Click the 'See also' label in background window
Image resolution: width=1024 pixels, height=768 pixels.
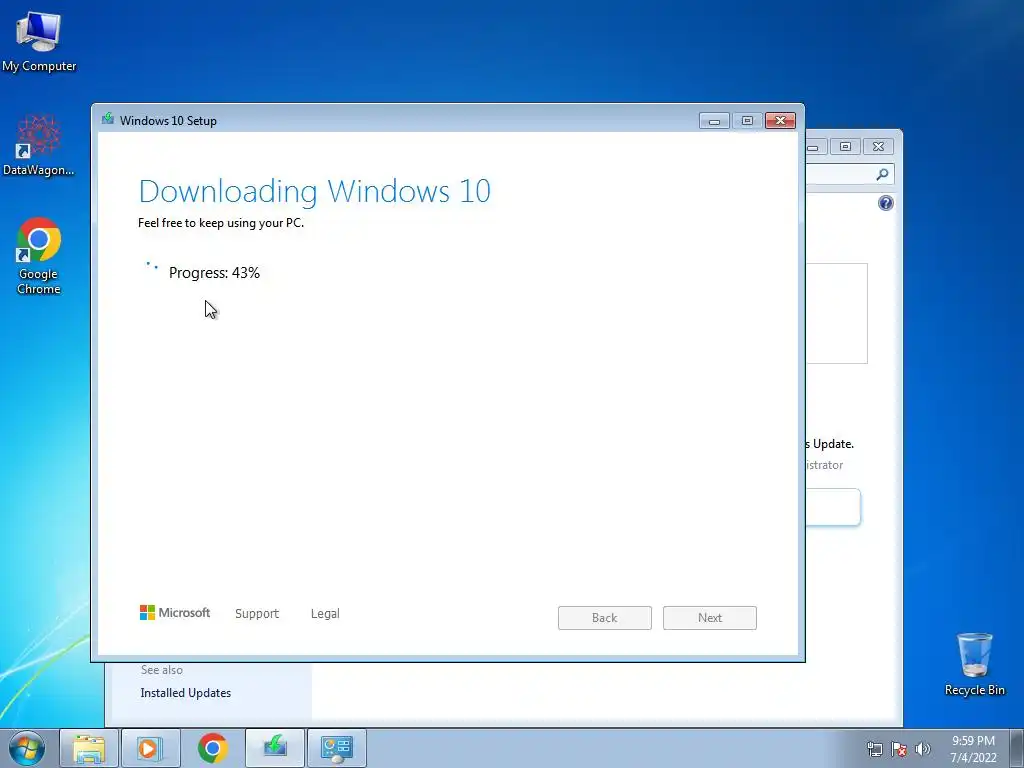161,670
